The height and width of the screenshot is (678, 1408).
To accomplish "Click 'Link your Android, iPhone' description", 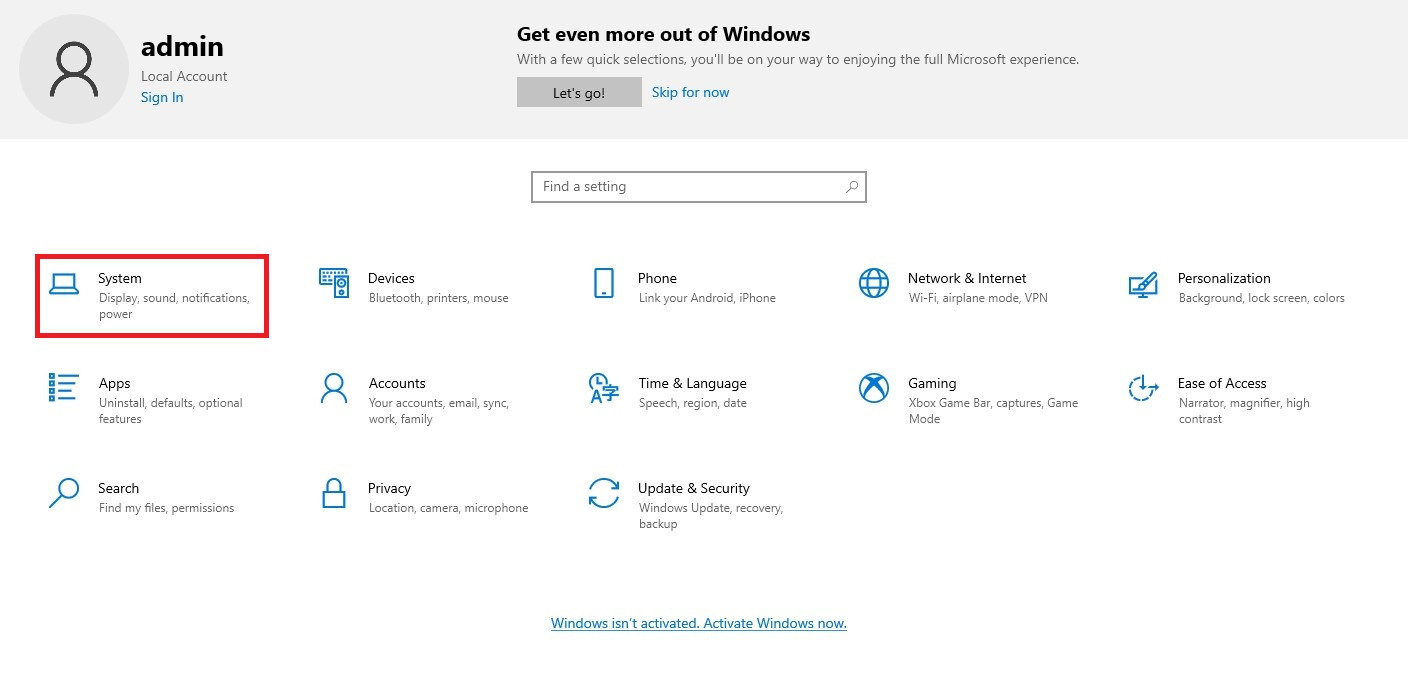I will 707,298.
